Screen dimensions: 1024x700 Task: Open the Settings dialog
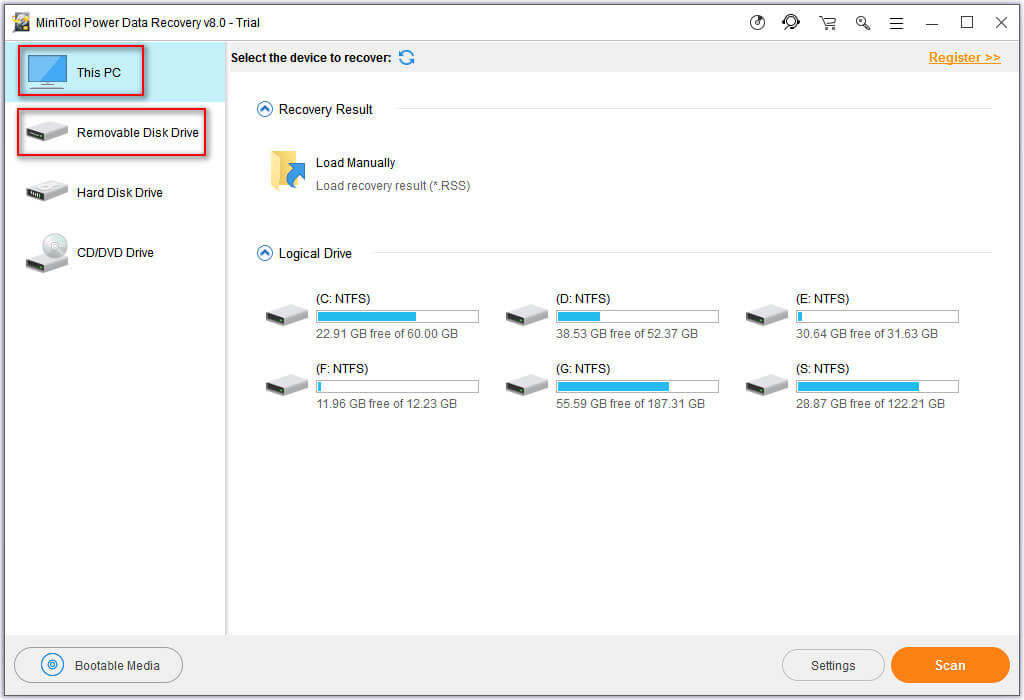[833, 665]
